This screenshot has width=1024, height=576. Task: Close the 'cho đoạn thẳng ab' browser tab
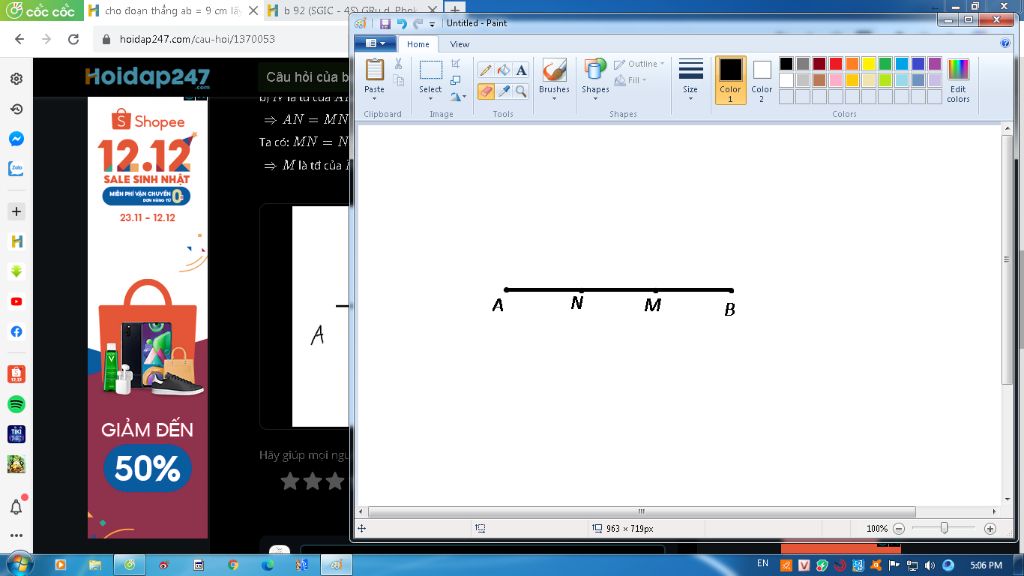pos(253,10)
